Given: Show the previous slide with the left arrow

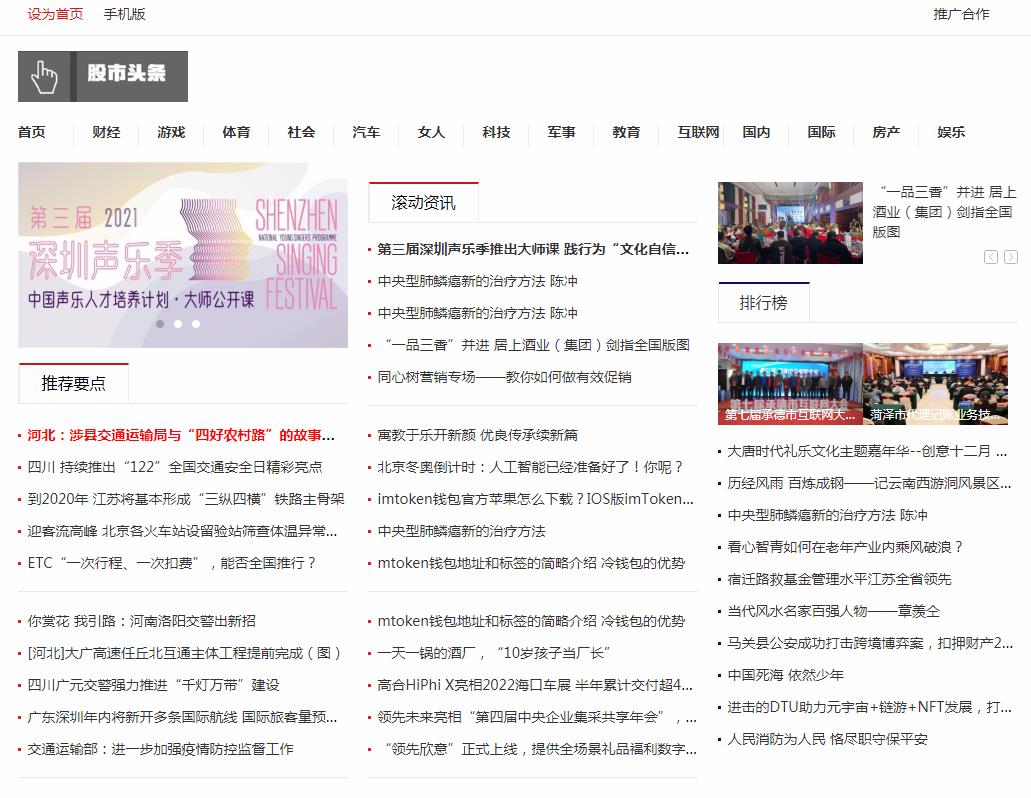Looking at the screenshot, I should point(991,257).
